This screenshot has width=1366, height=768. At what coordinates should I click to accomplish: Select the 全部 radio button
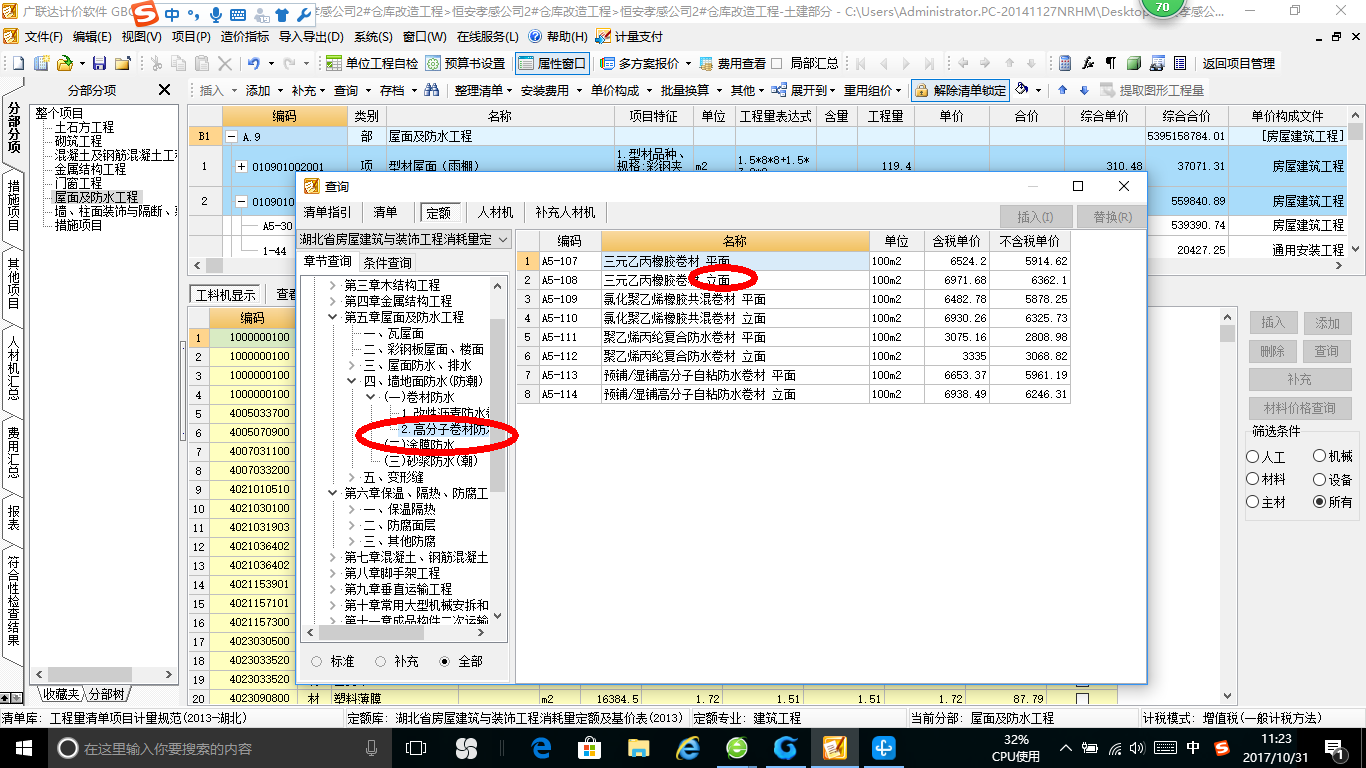445,661
